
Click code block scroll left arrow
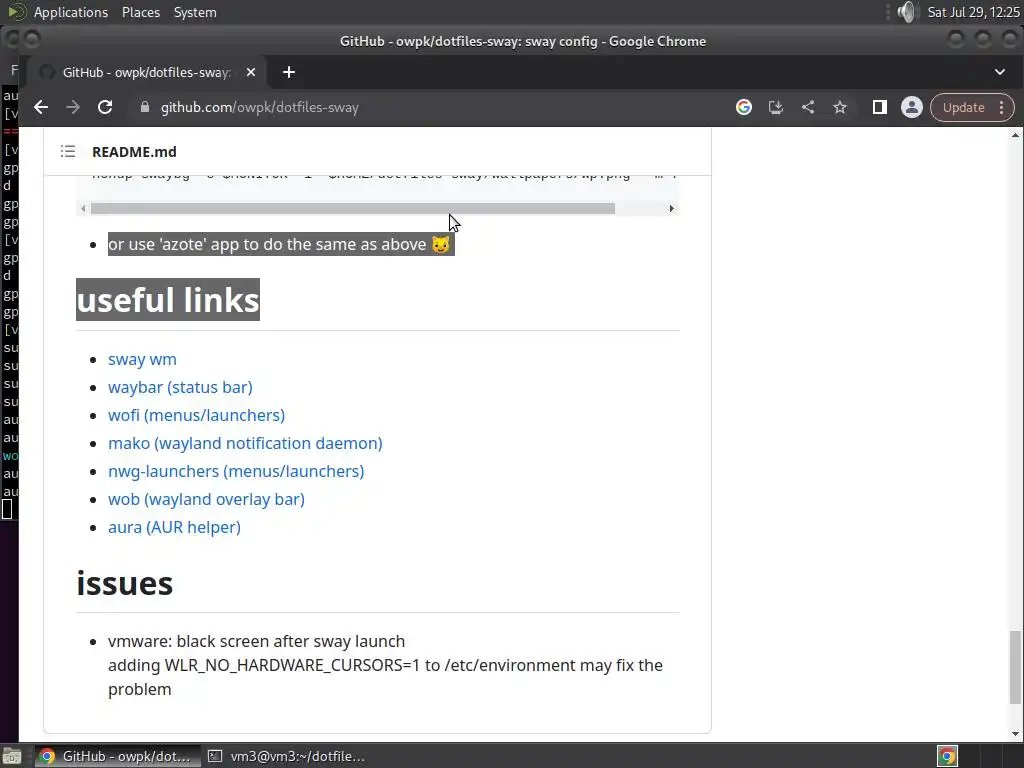pyautogui.click(x=83, y=209)
